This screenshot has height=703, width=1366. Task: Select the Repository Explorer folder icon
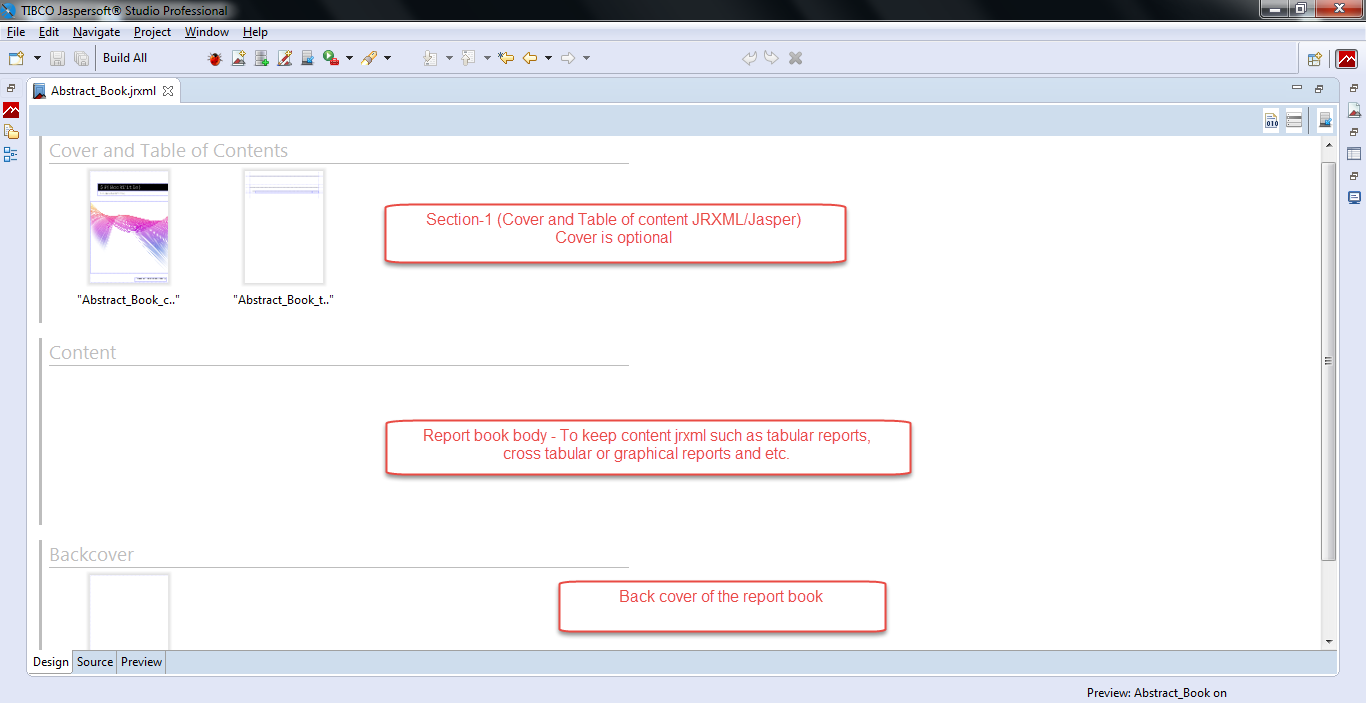pos(11,131)
